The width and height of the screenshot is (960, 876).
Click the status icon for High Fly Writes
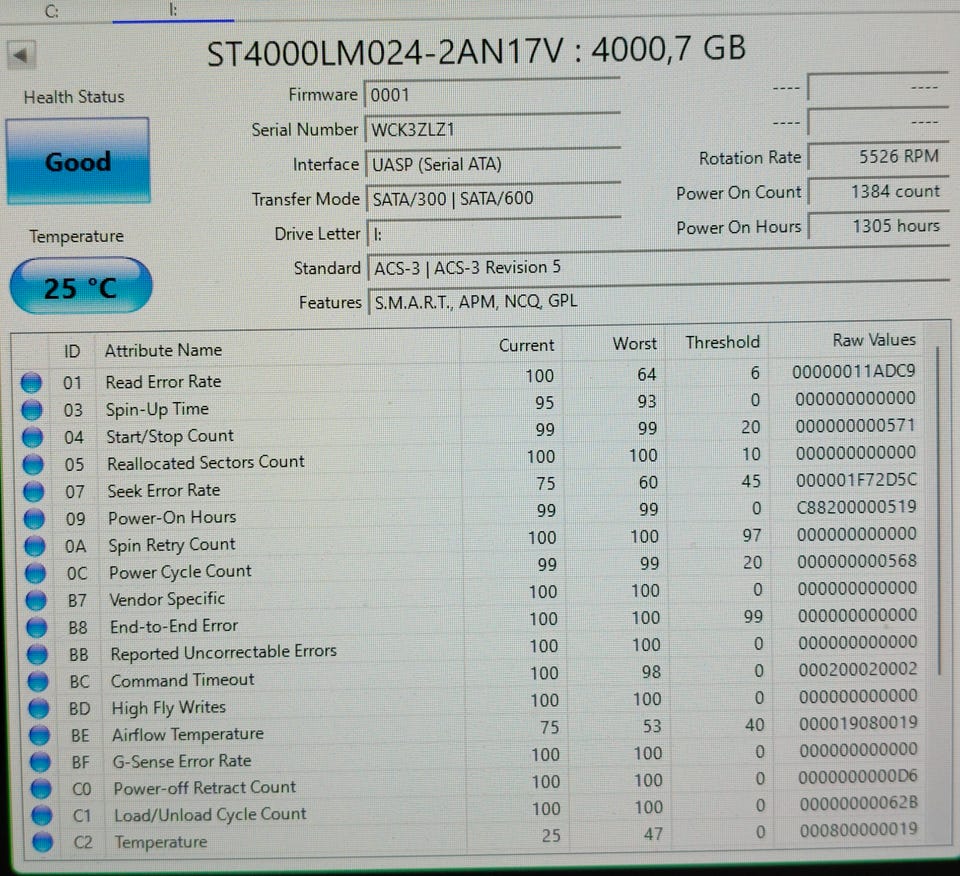[39, 708]
